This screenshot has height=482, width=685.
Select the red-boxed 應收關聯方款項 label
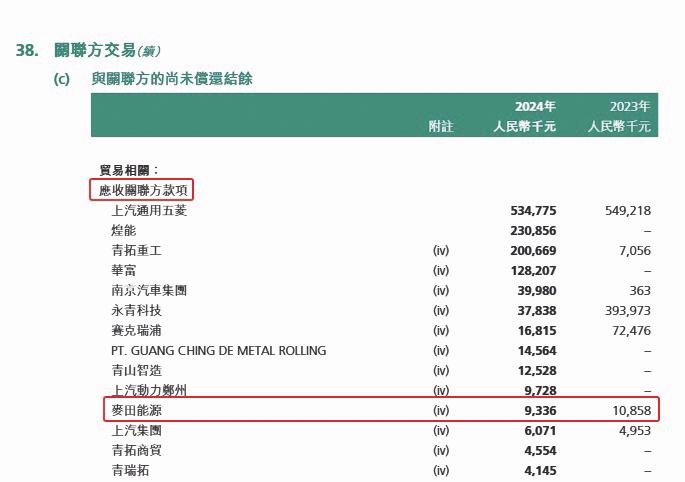point(142,190)
